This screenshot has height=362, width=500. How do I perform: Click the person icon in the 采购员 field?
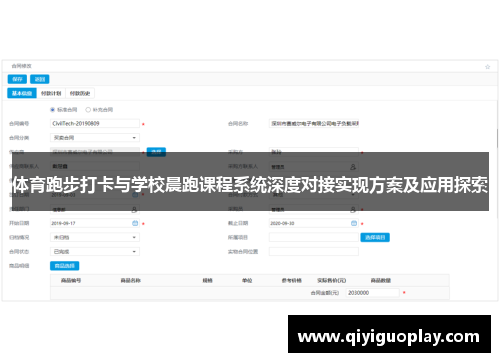[353, 209]
